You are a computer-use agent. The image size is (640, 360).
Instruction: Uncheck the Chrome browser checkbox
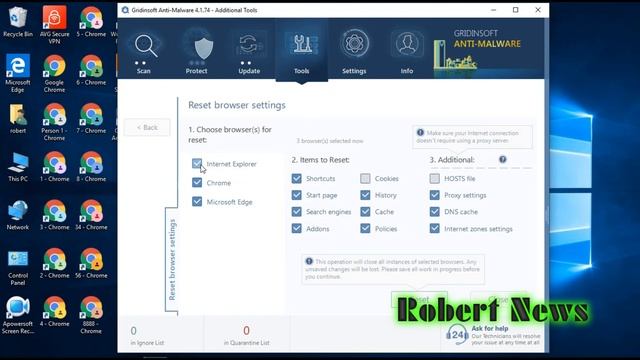pos(197,182)
